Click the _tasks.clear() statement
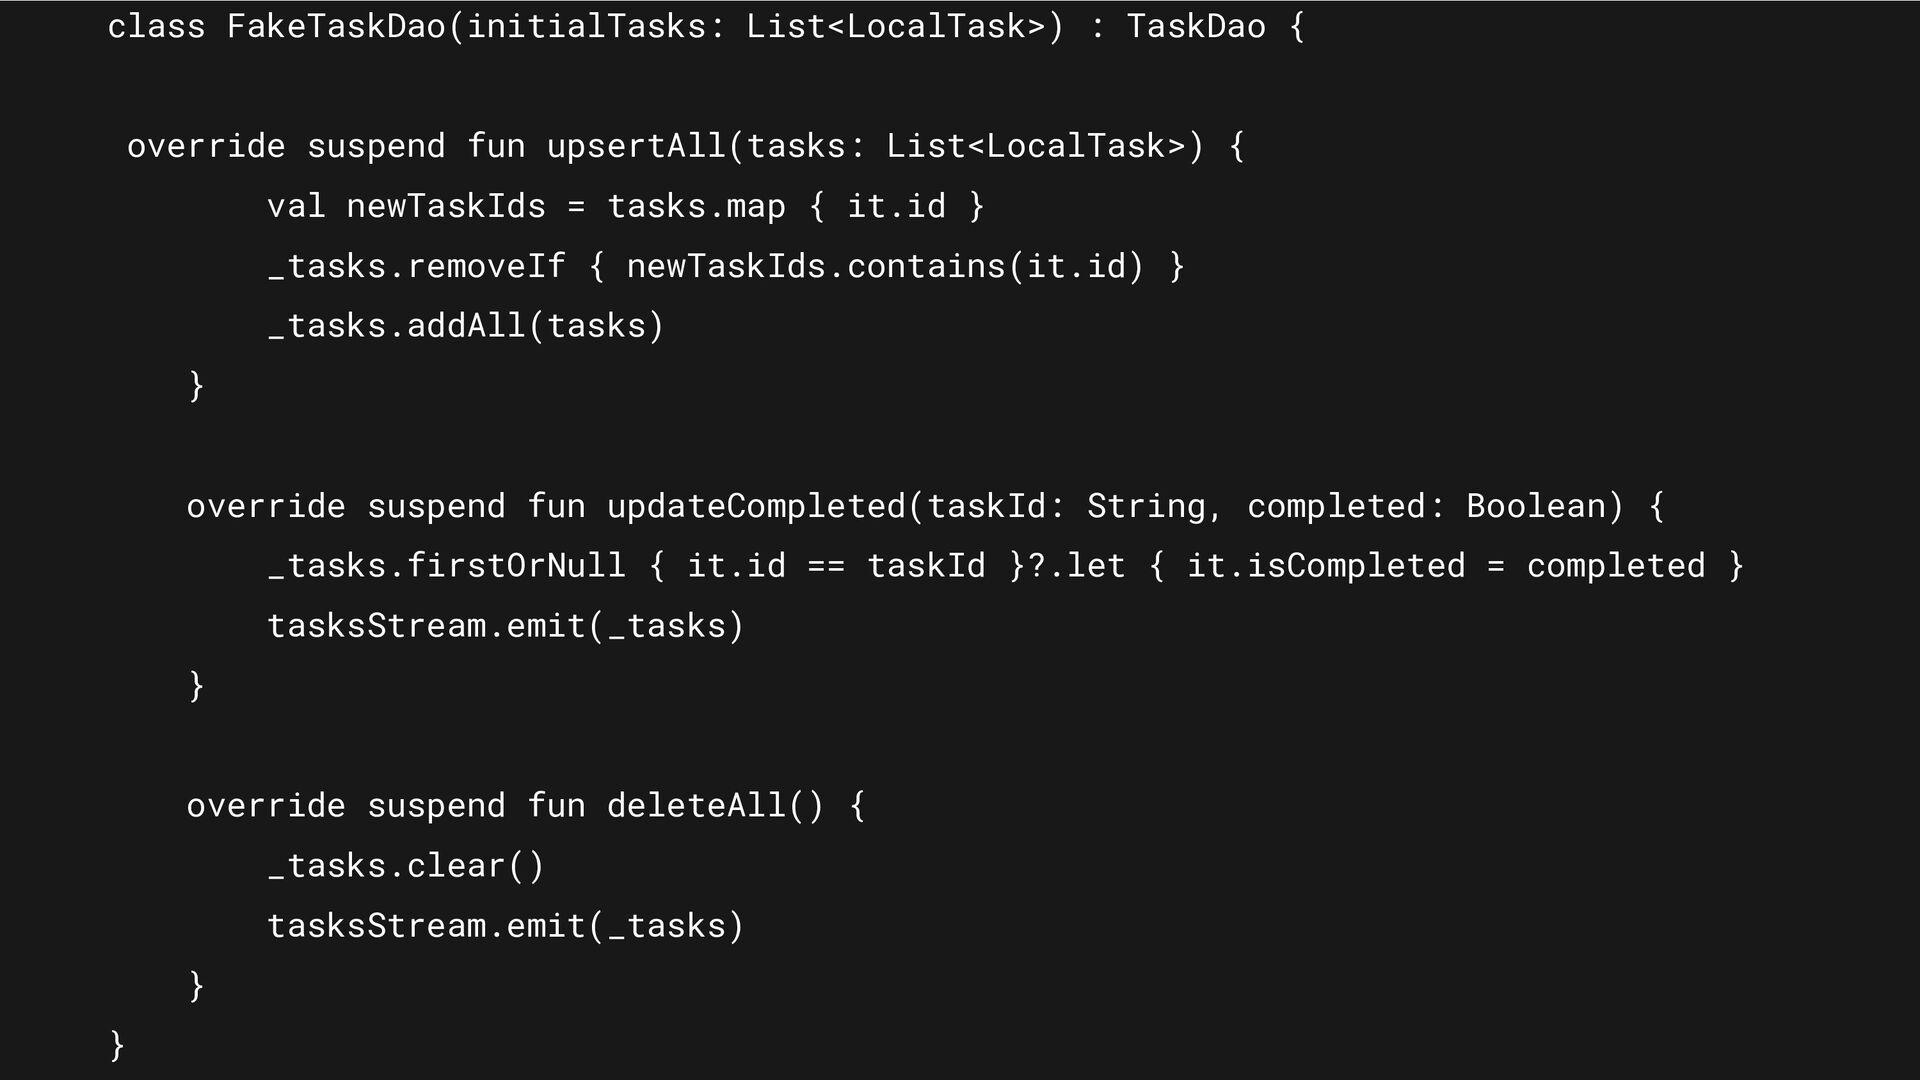This screenshot has width=1920, height=1080. point(406,866)
